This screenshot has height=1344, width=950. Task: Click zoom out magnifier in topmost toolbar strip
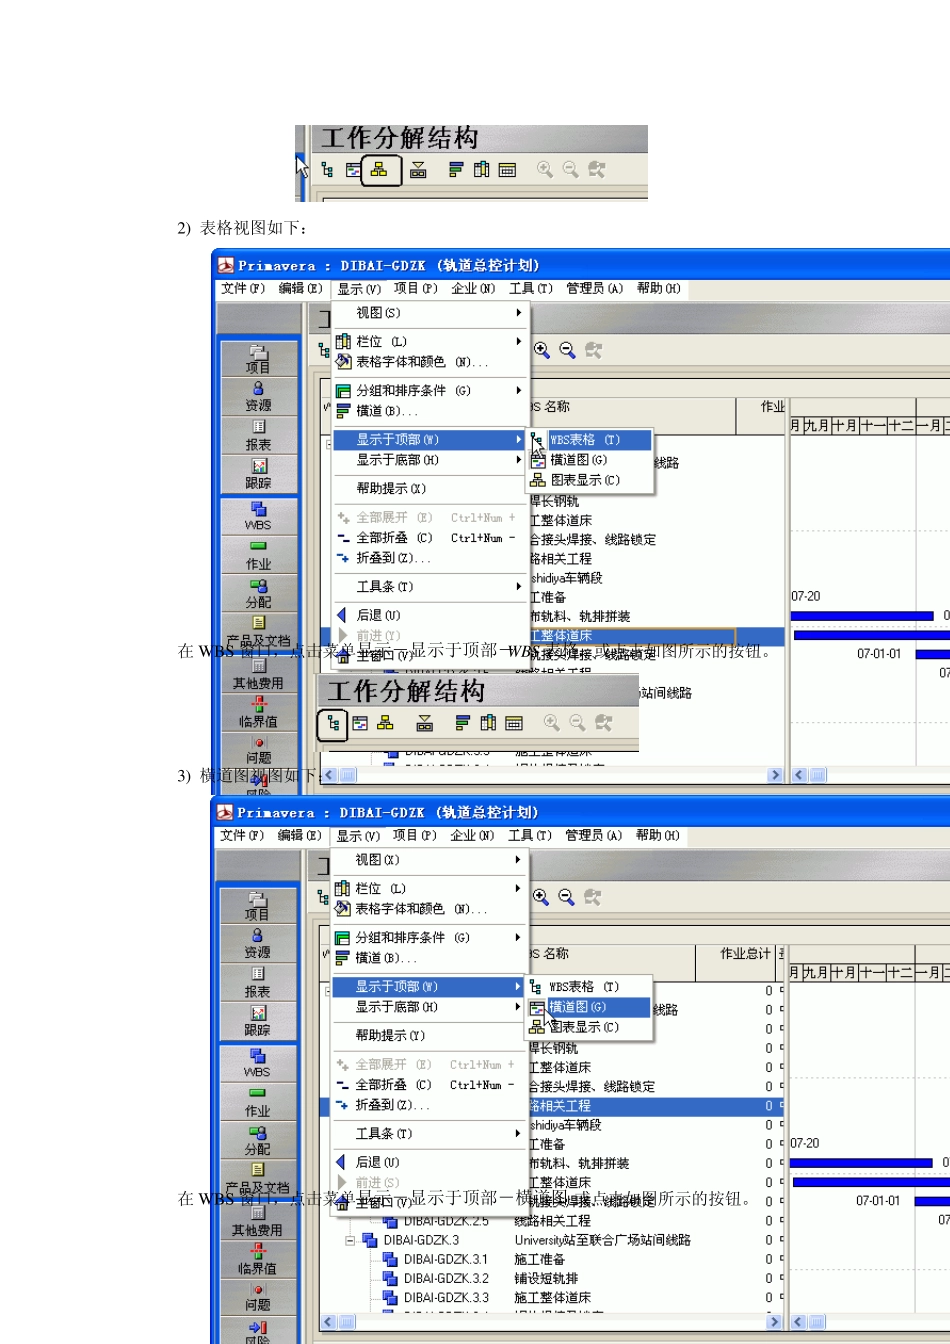click(x=571, y=170)
